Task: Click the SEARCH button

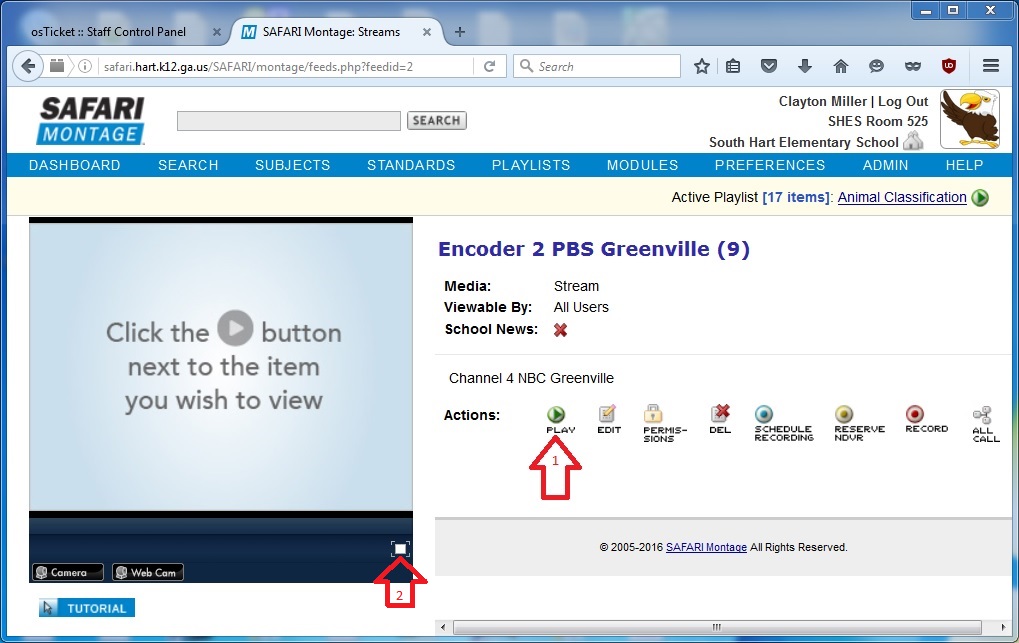Action: coord(436,120)
